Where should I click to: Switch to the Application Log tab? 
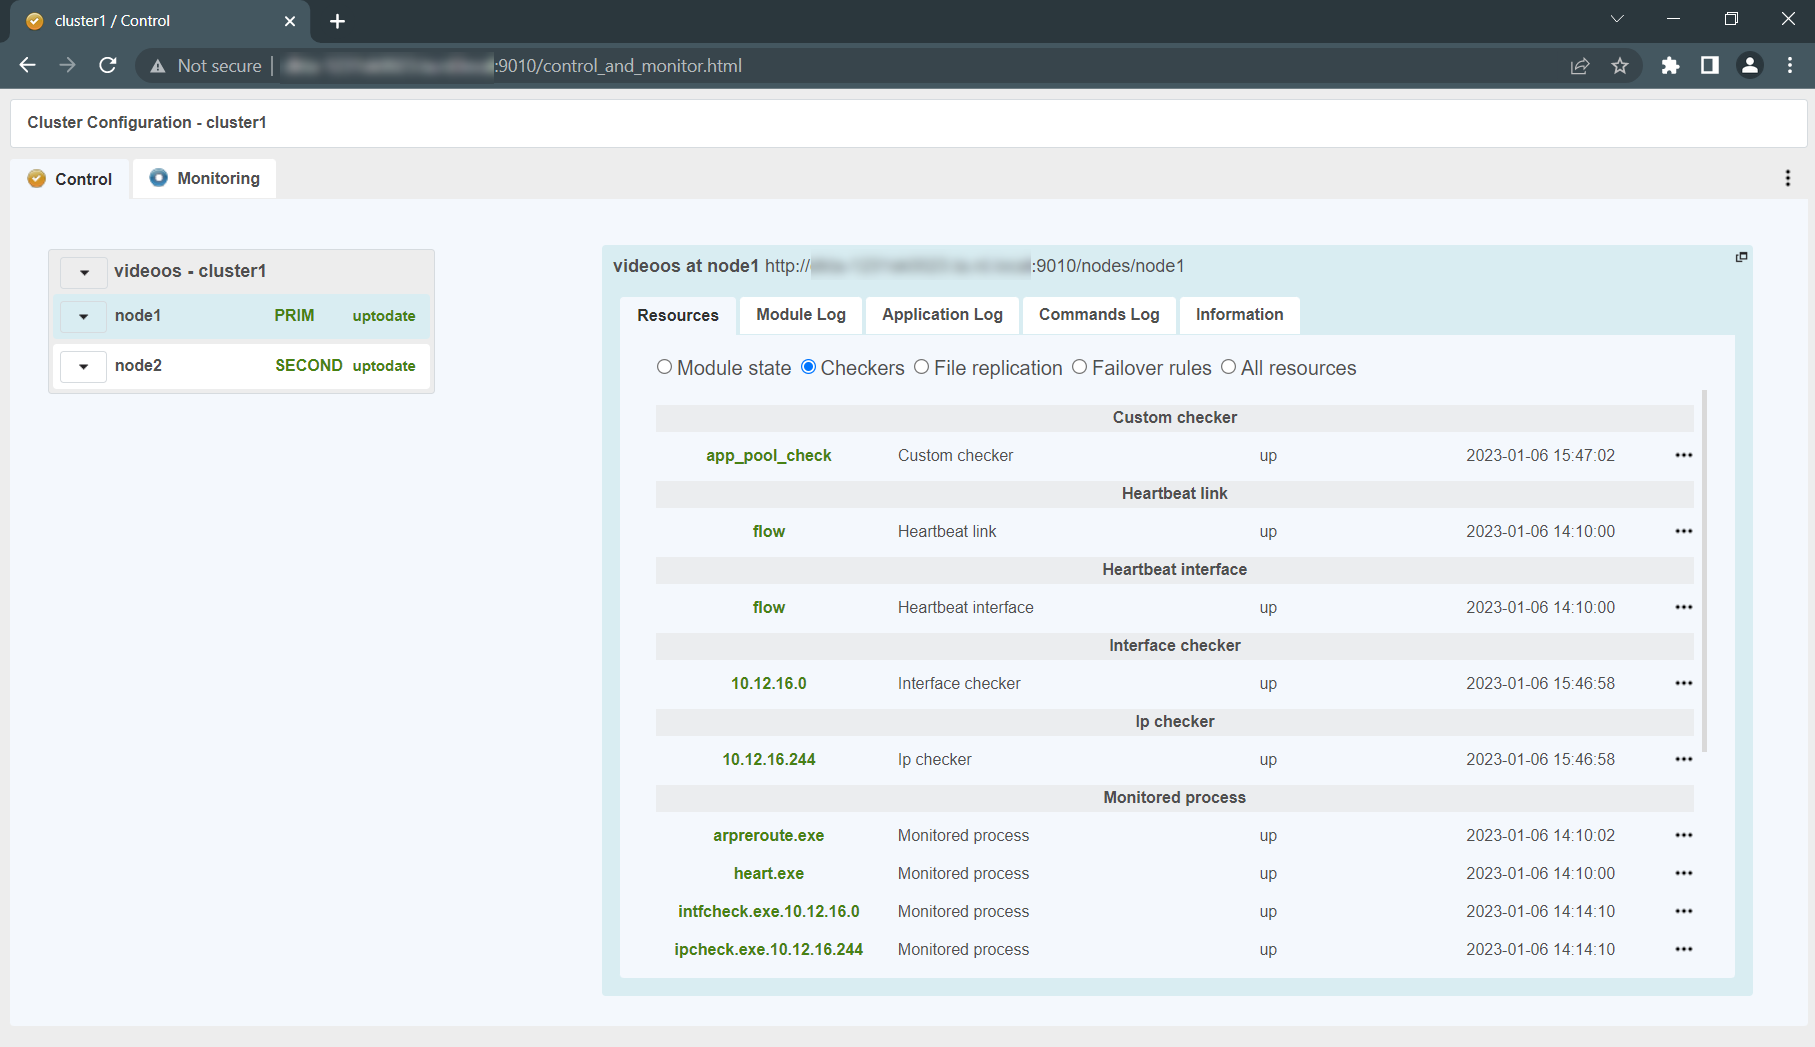click(x=941, y=314)
